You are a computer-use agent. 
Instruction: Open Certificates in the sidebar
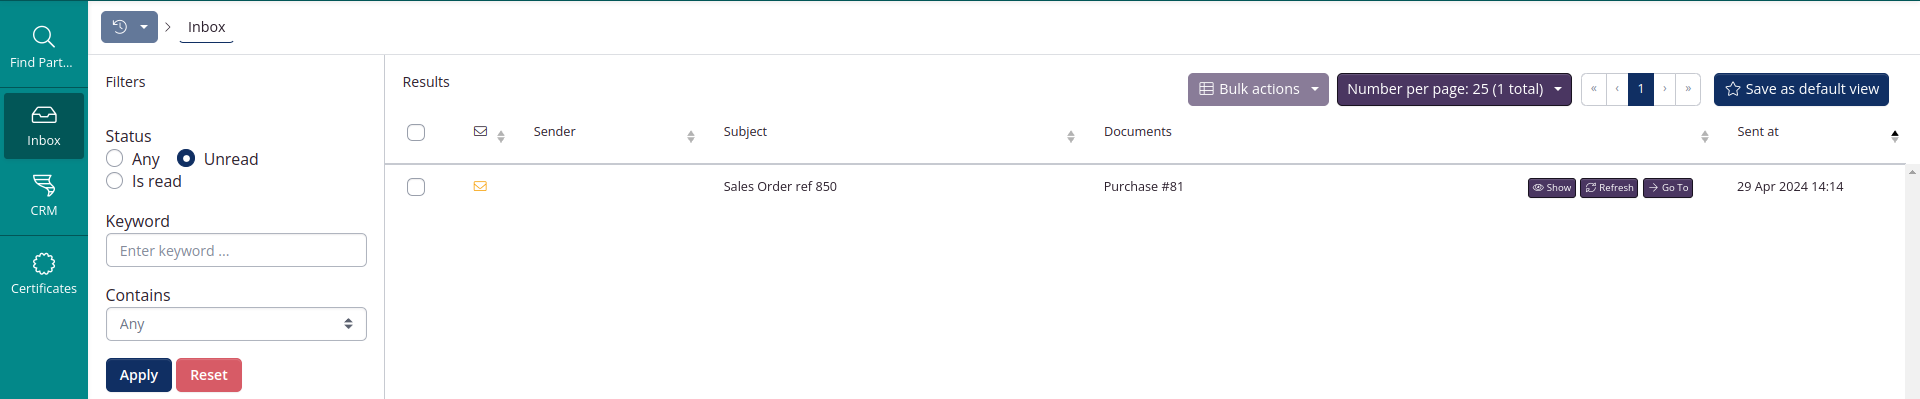43,274
